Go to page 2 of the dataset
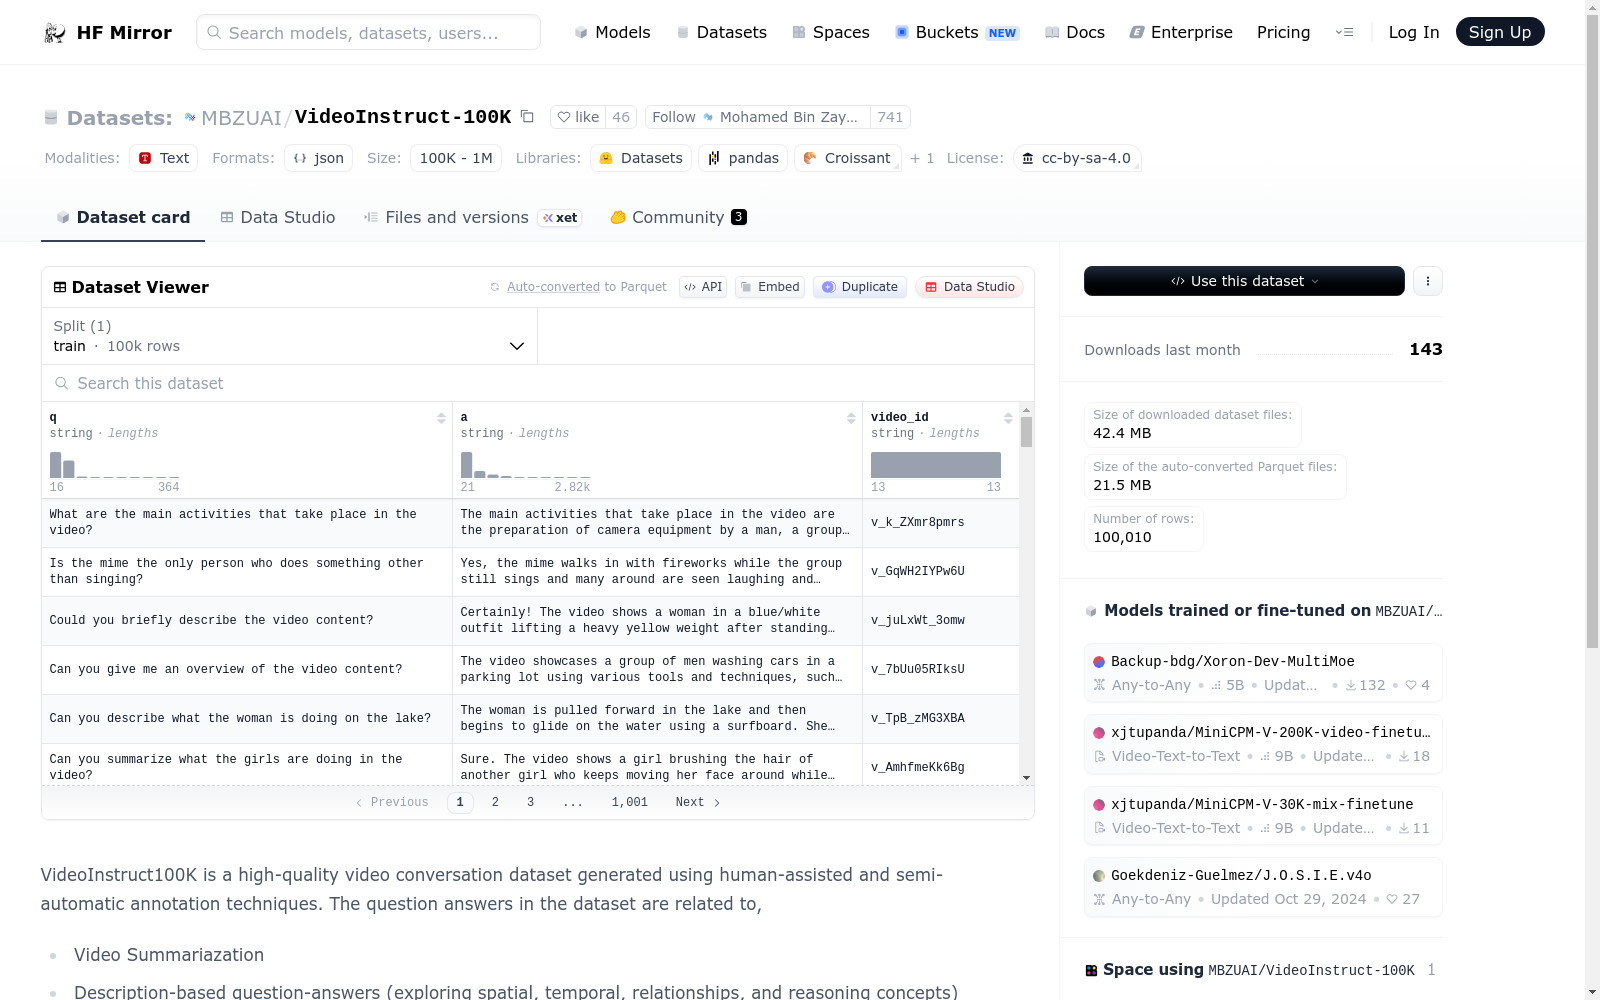Image resolution: width=1600 pixels, height=1000 pixels. (495, 802)
